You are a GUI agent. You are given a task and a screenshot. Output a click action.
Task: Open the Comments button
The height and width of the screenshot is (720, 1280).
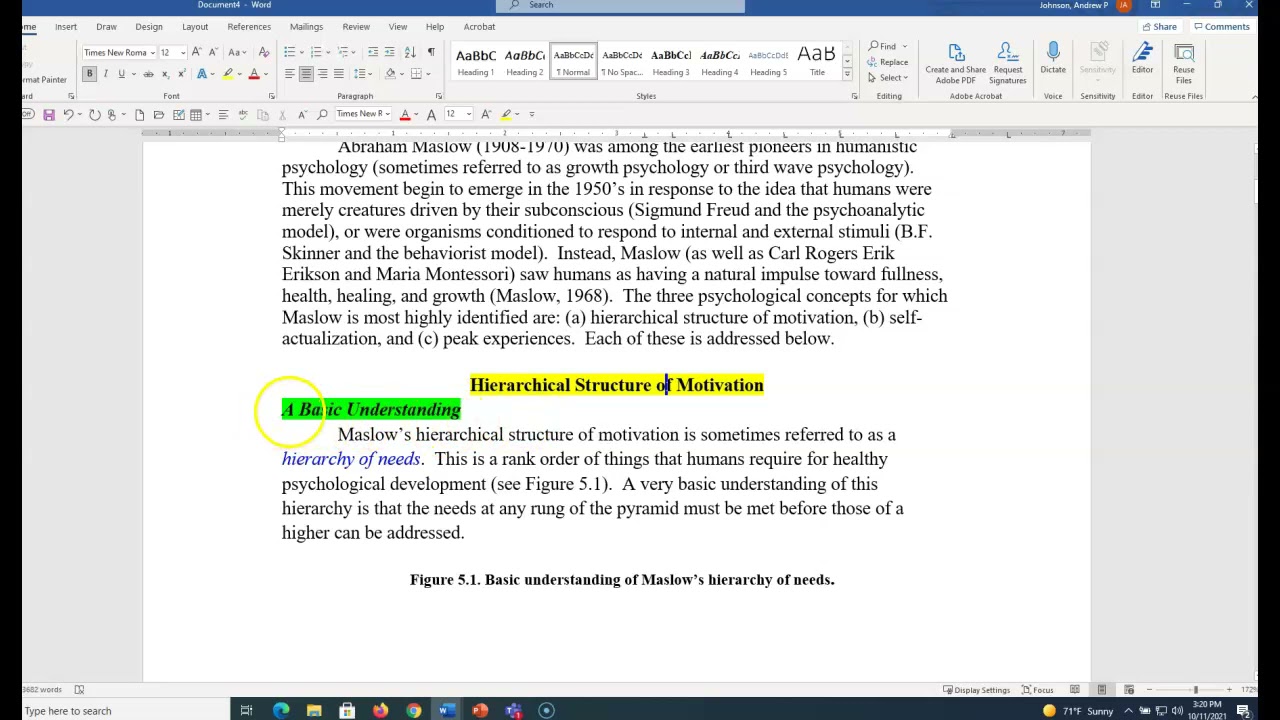(x=1221, y=27)
